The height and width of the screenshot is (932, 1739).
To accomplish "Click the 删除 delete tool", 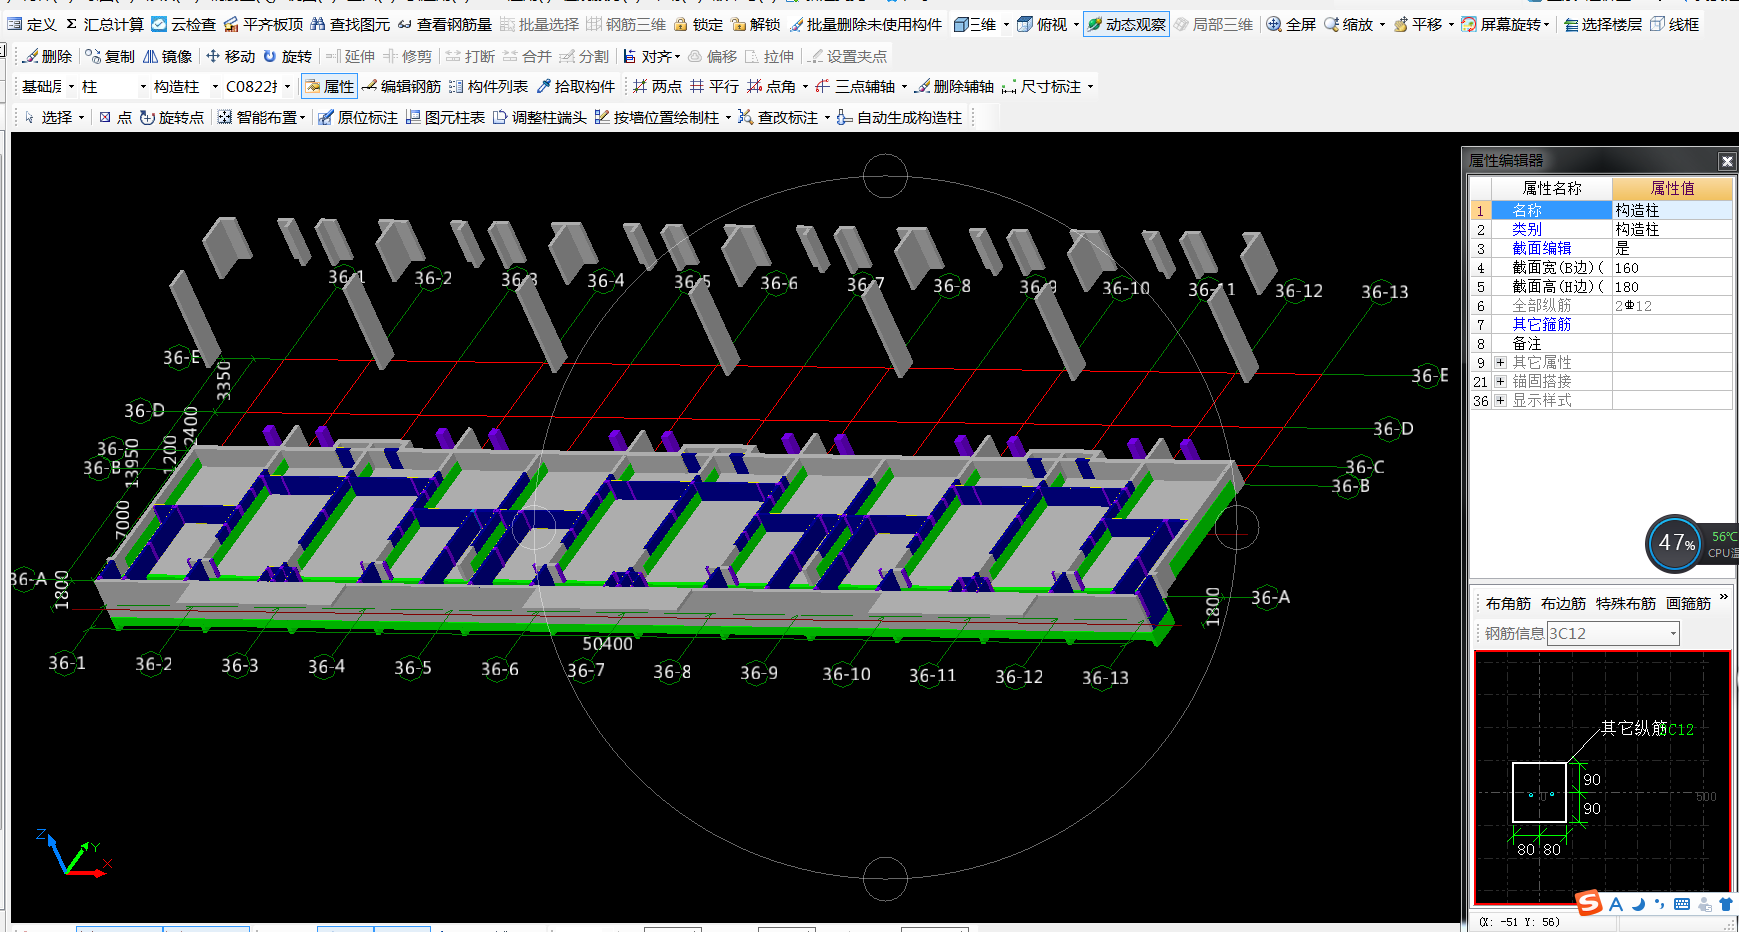I will (47, 56).
